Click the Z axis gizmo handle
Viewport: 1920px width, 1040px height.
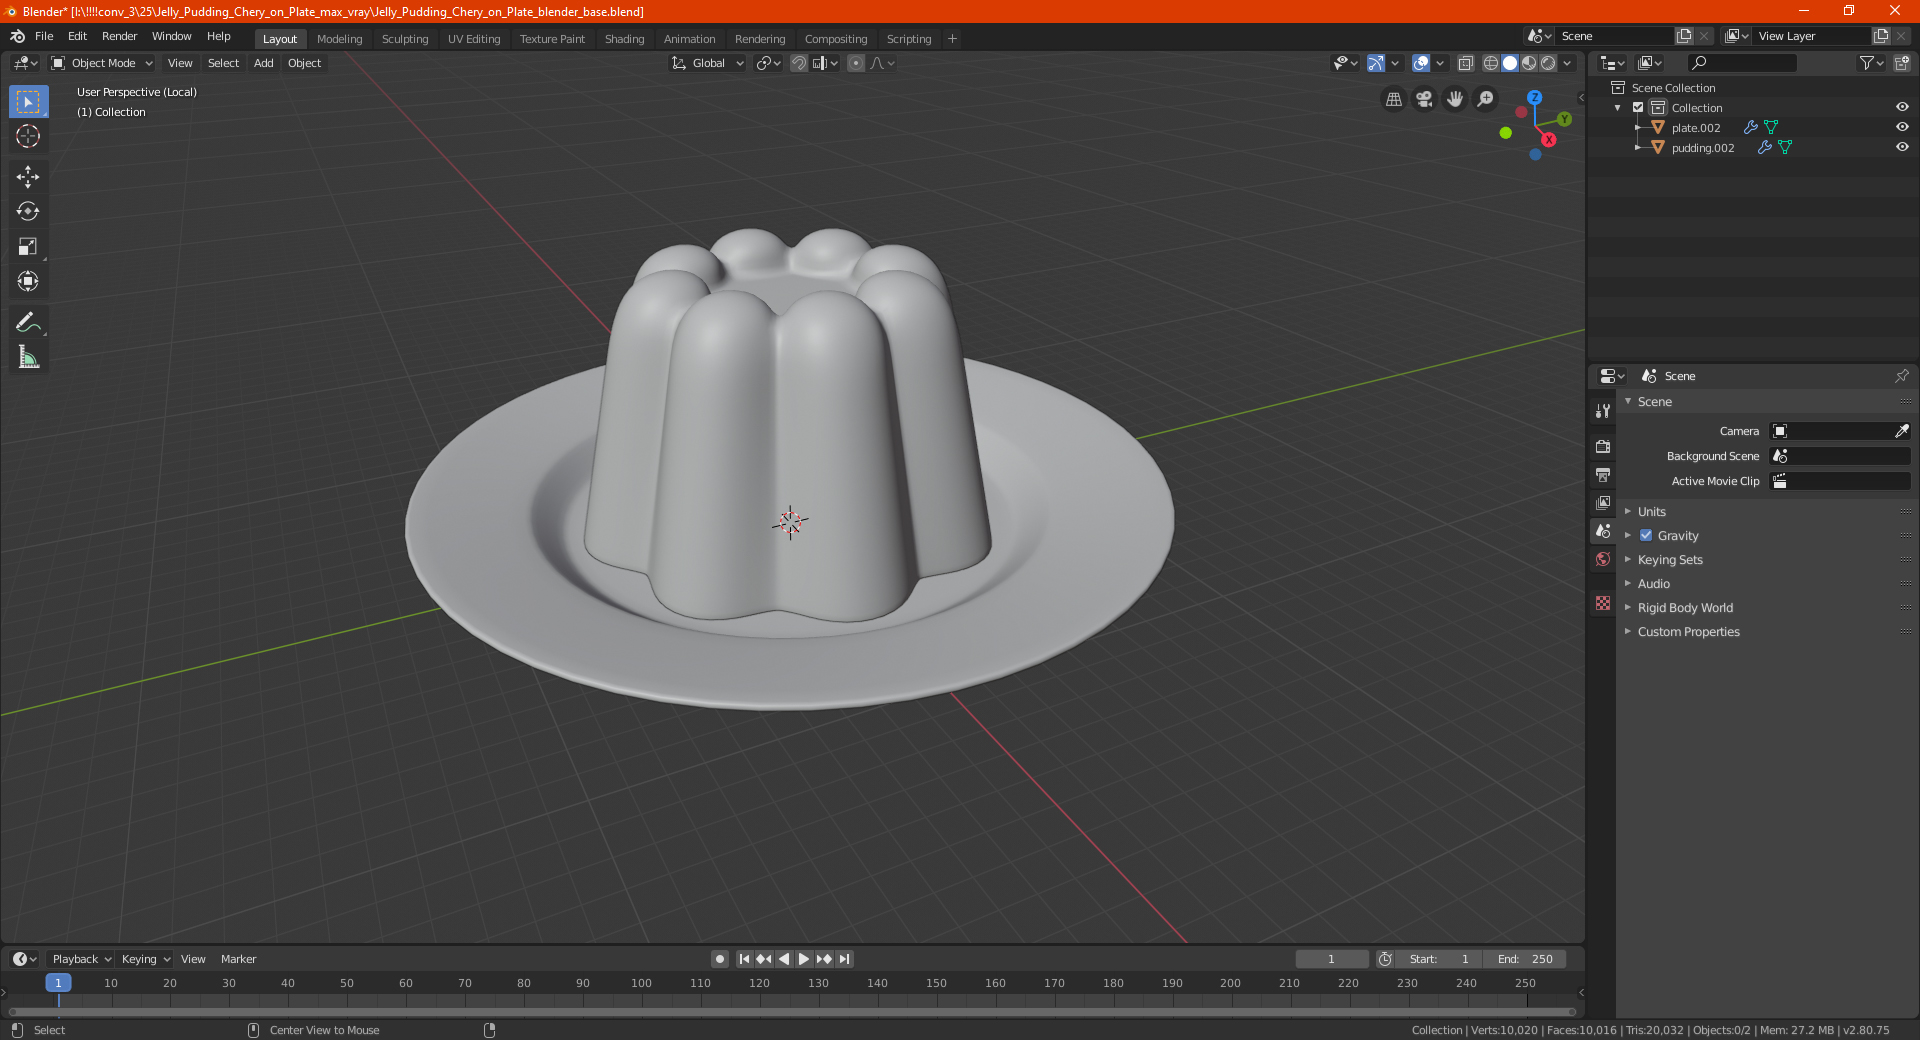coord(1534,98)
